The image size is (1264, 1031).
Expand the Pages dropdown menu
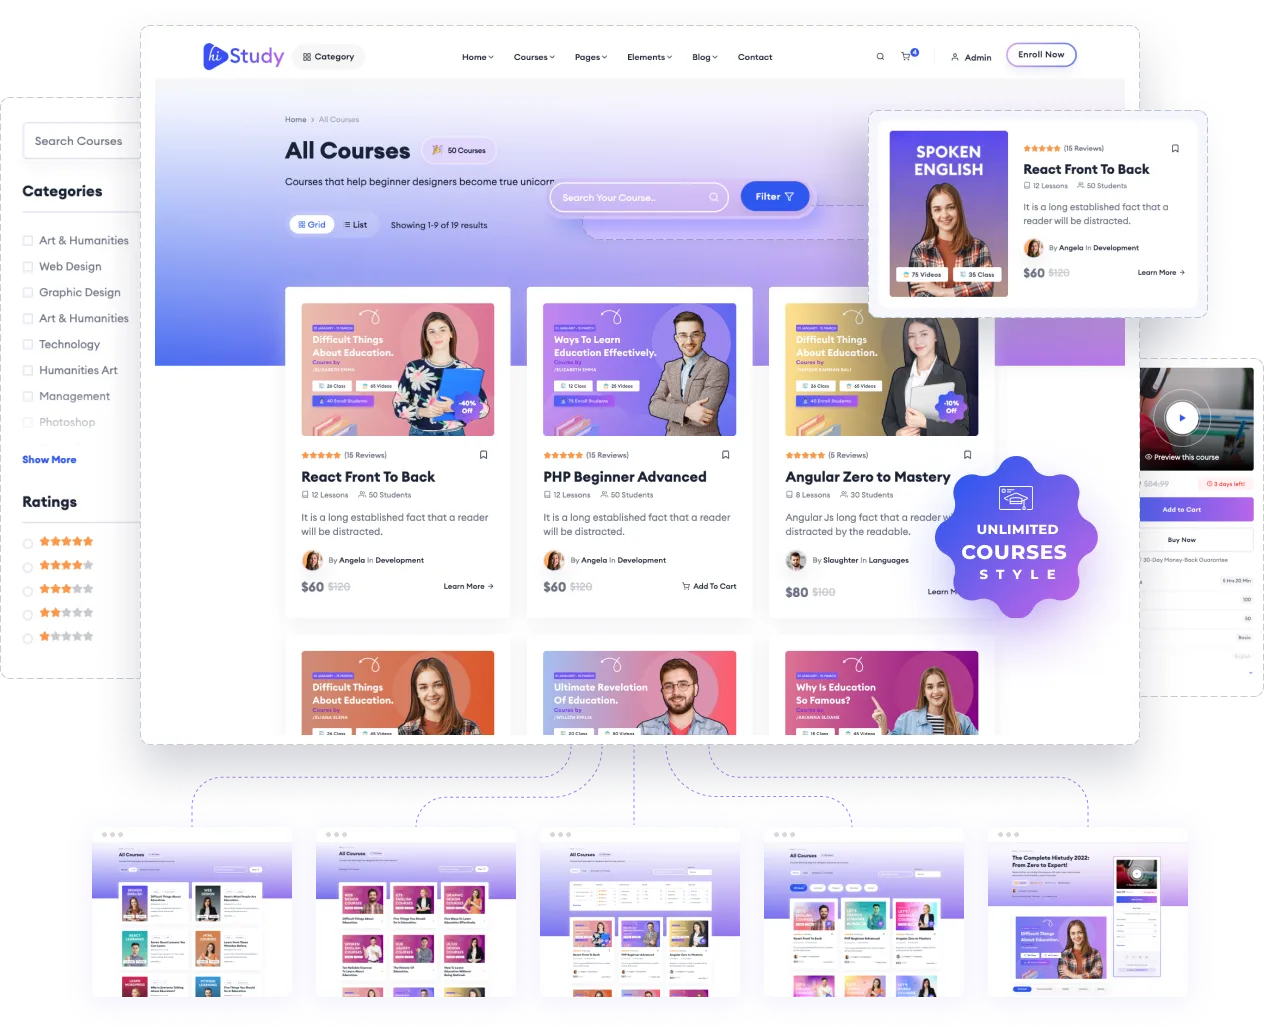pos(590,57)
